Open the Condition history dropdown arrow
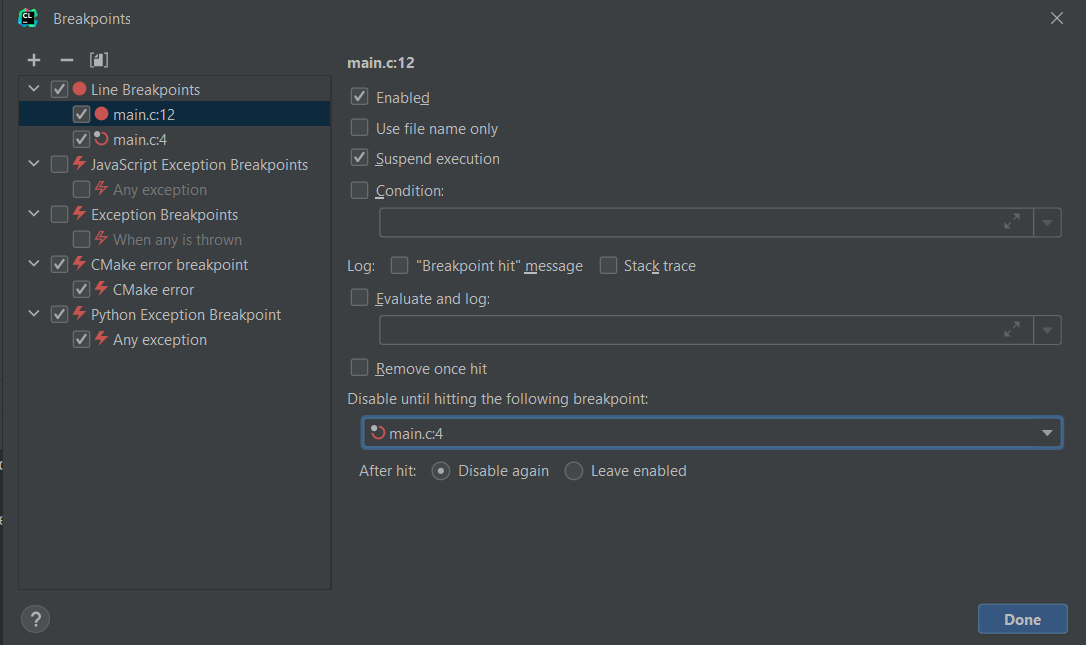The height and width of the screenshot is (645, 1086). (1047, 222)
